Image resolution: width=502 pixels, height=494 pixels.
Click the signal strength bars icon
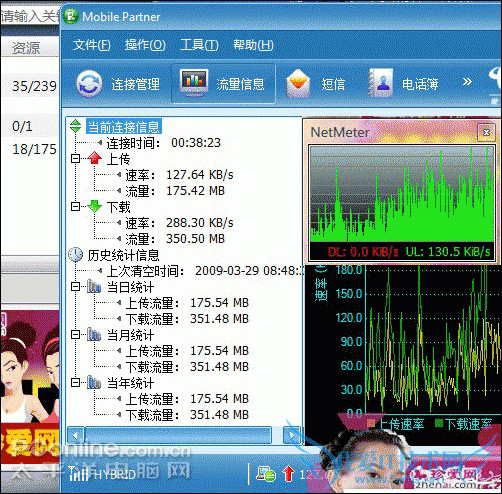(x=79, y=474)
